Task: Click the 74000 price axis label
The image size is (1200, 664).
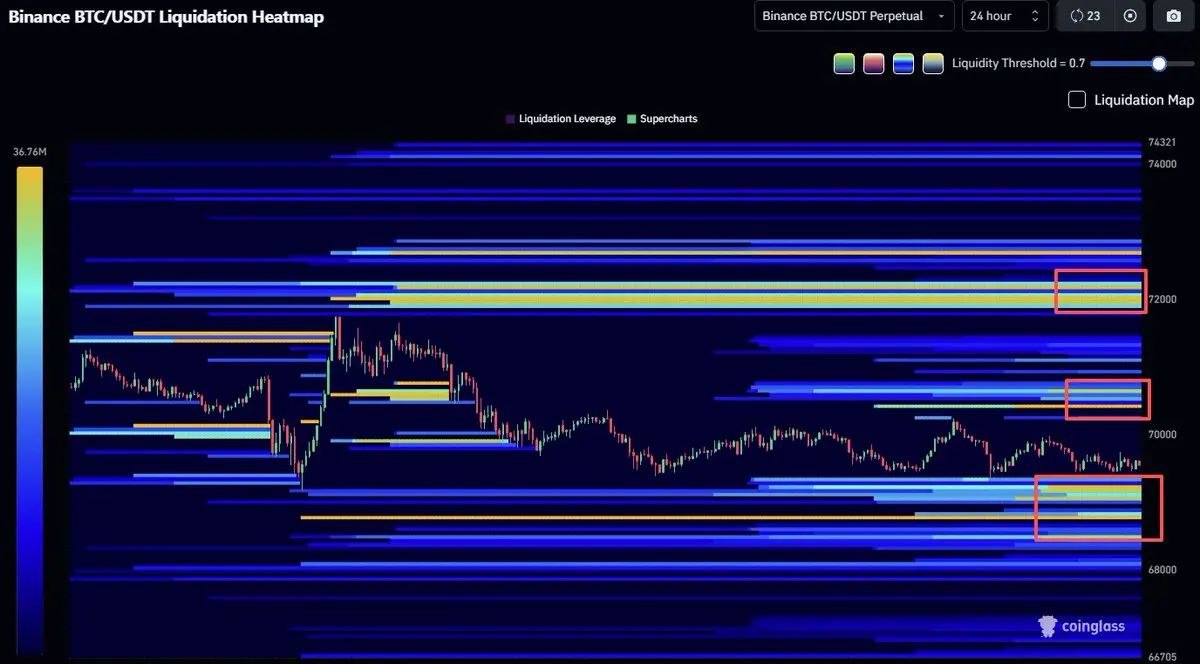Action: click(1162, 163)
